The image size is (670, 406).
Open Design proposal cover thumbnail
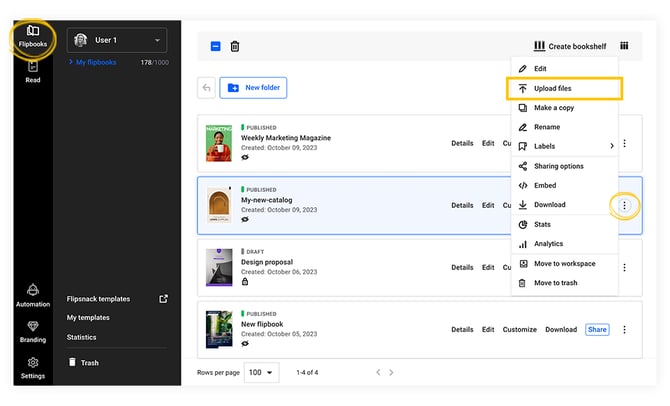219,267
